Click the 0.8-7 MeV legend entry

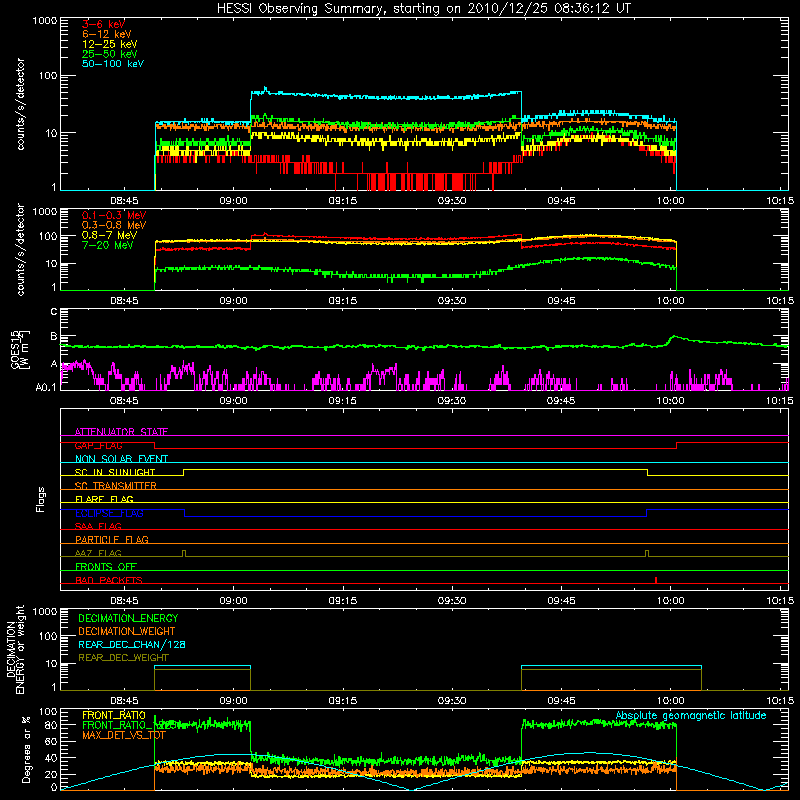109,235
